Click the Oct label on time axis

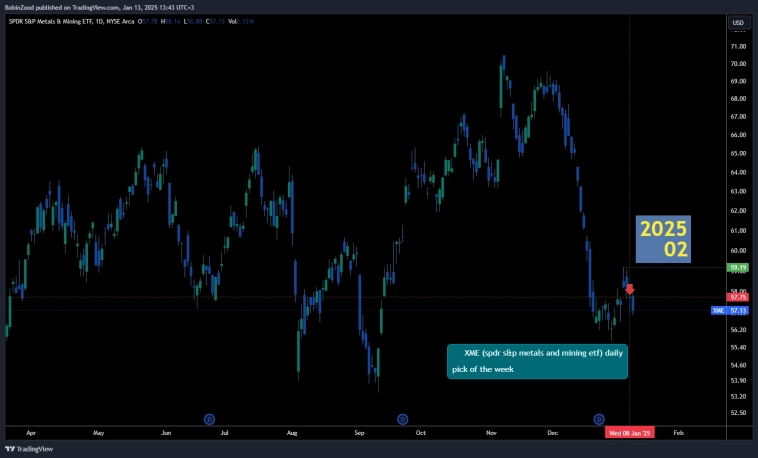point(421,433)
